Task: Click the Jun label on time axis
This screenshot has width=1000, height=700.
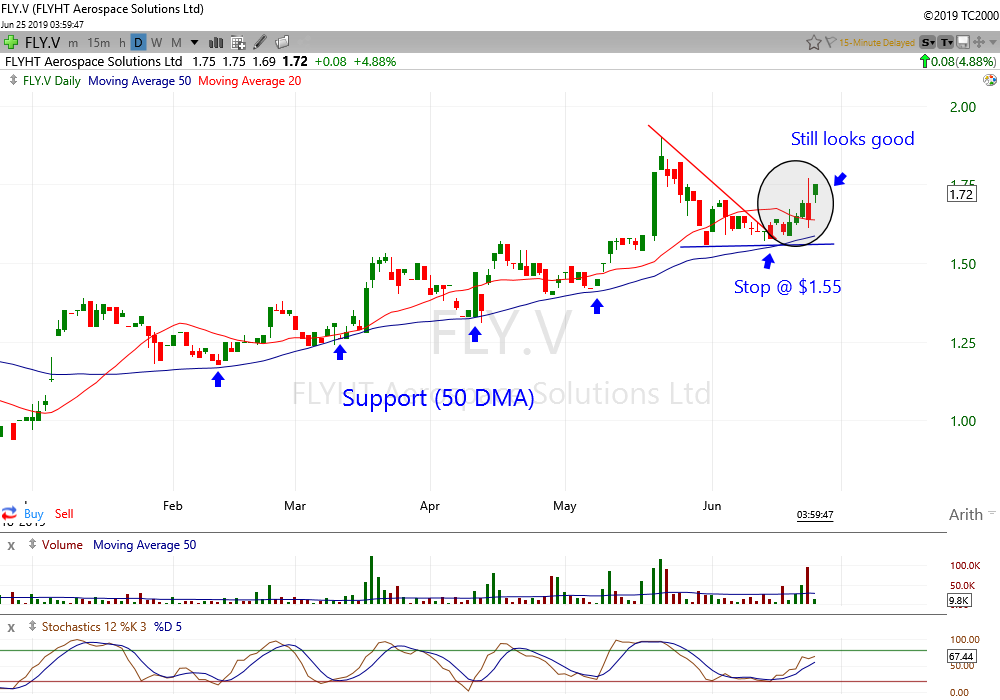Action: coord(712,506)
